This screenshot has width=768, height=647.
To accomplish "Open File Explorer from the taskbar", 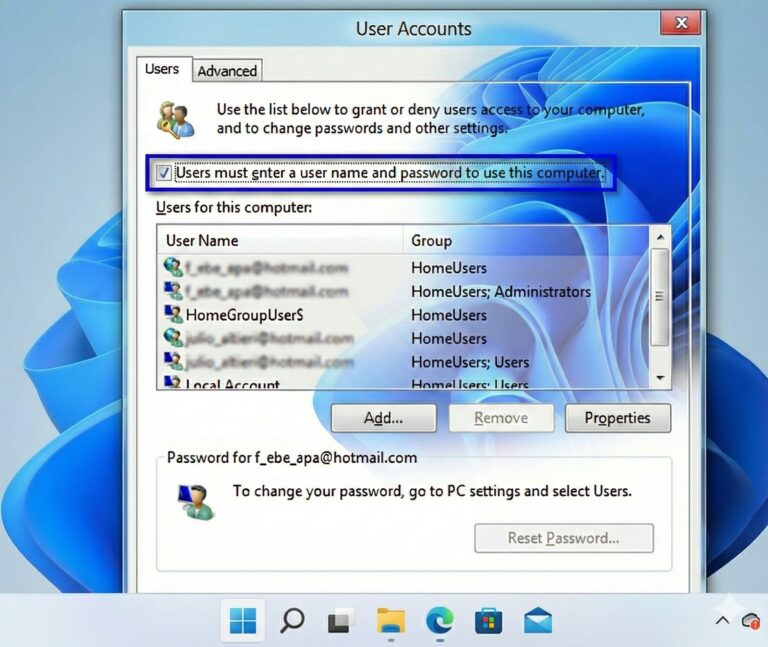I will [x=390, y=621].
